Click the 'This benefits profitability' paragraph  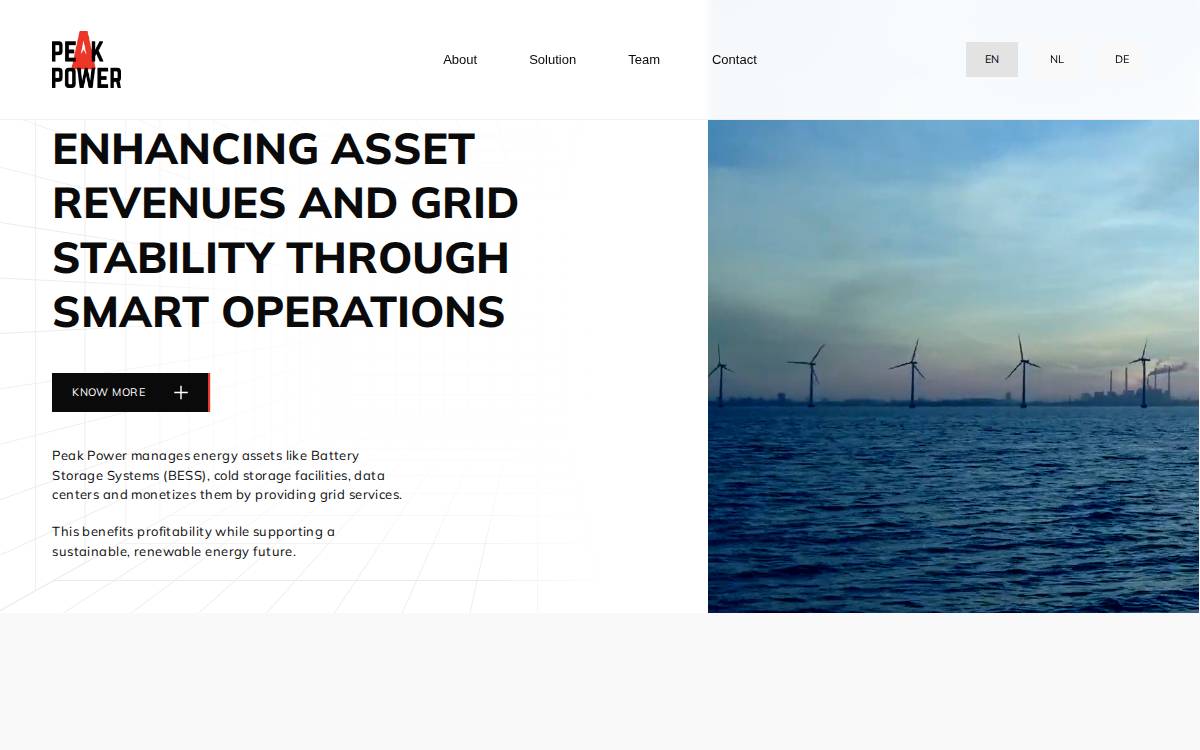pos(194,541)
